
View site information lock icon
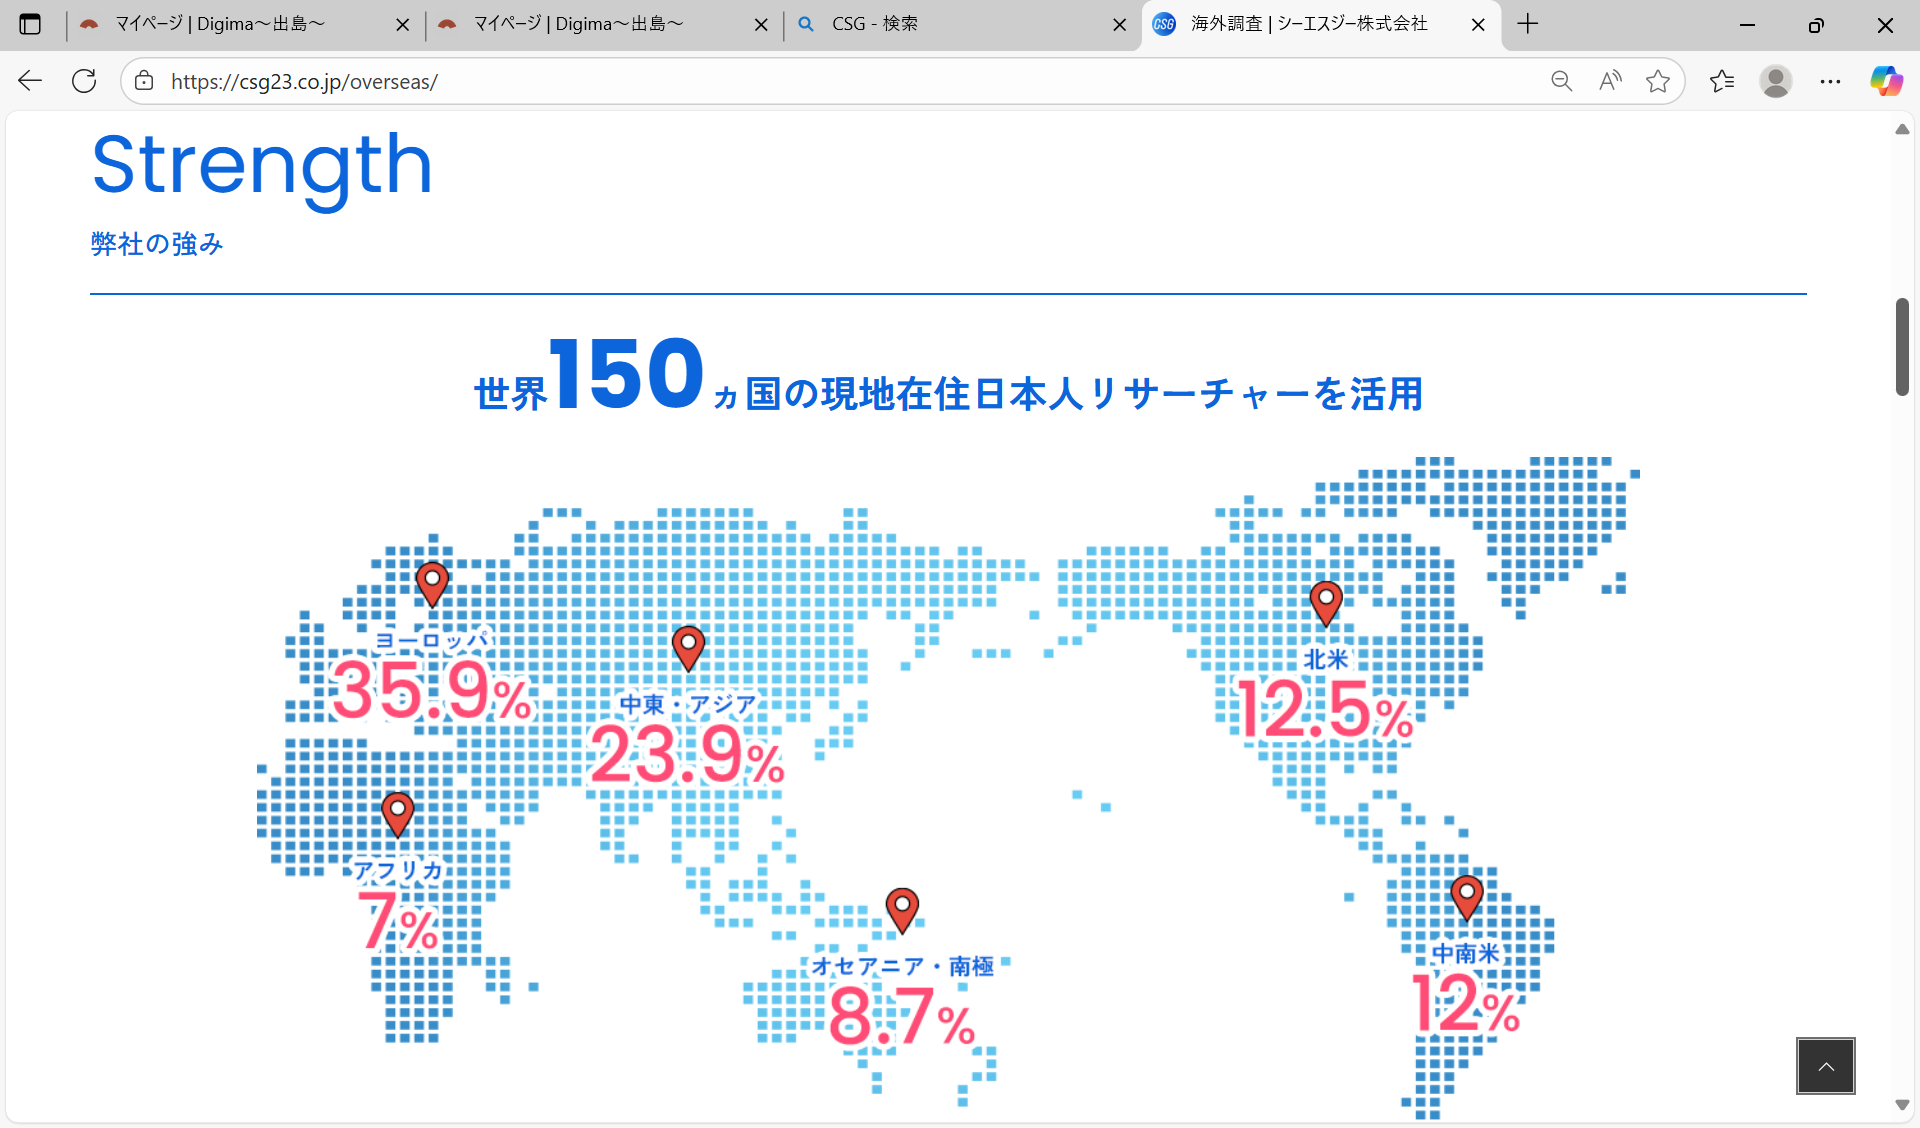(145, 81)
